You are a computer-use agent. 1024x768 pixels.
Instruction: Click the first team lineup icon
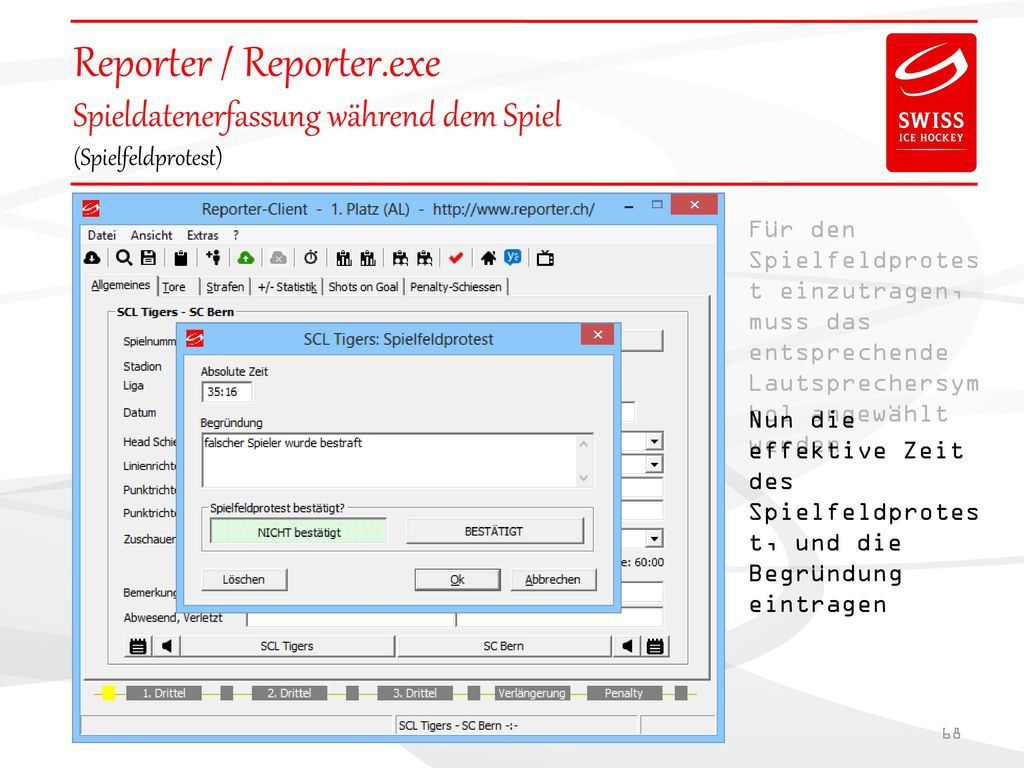pos(344,258)
